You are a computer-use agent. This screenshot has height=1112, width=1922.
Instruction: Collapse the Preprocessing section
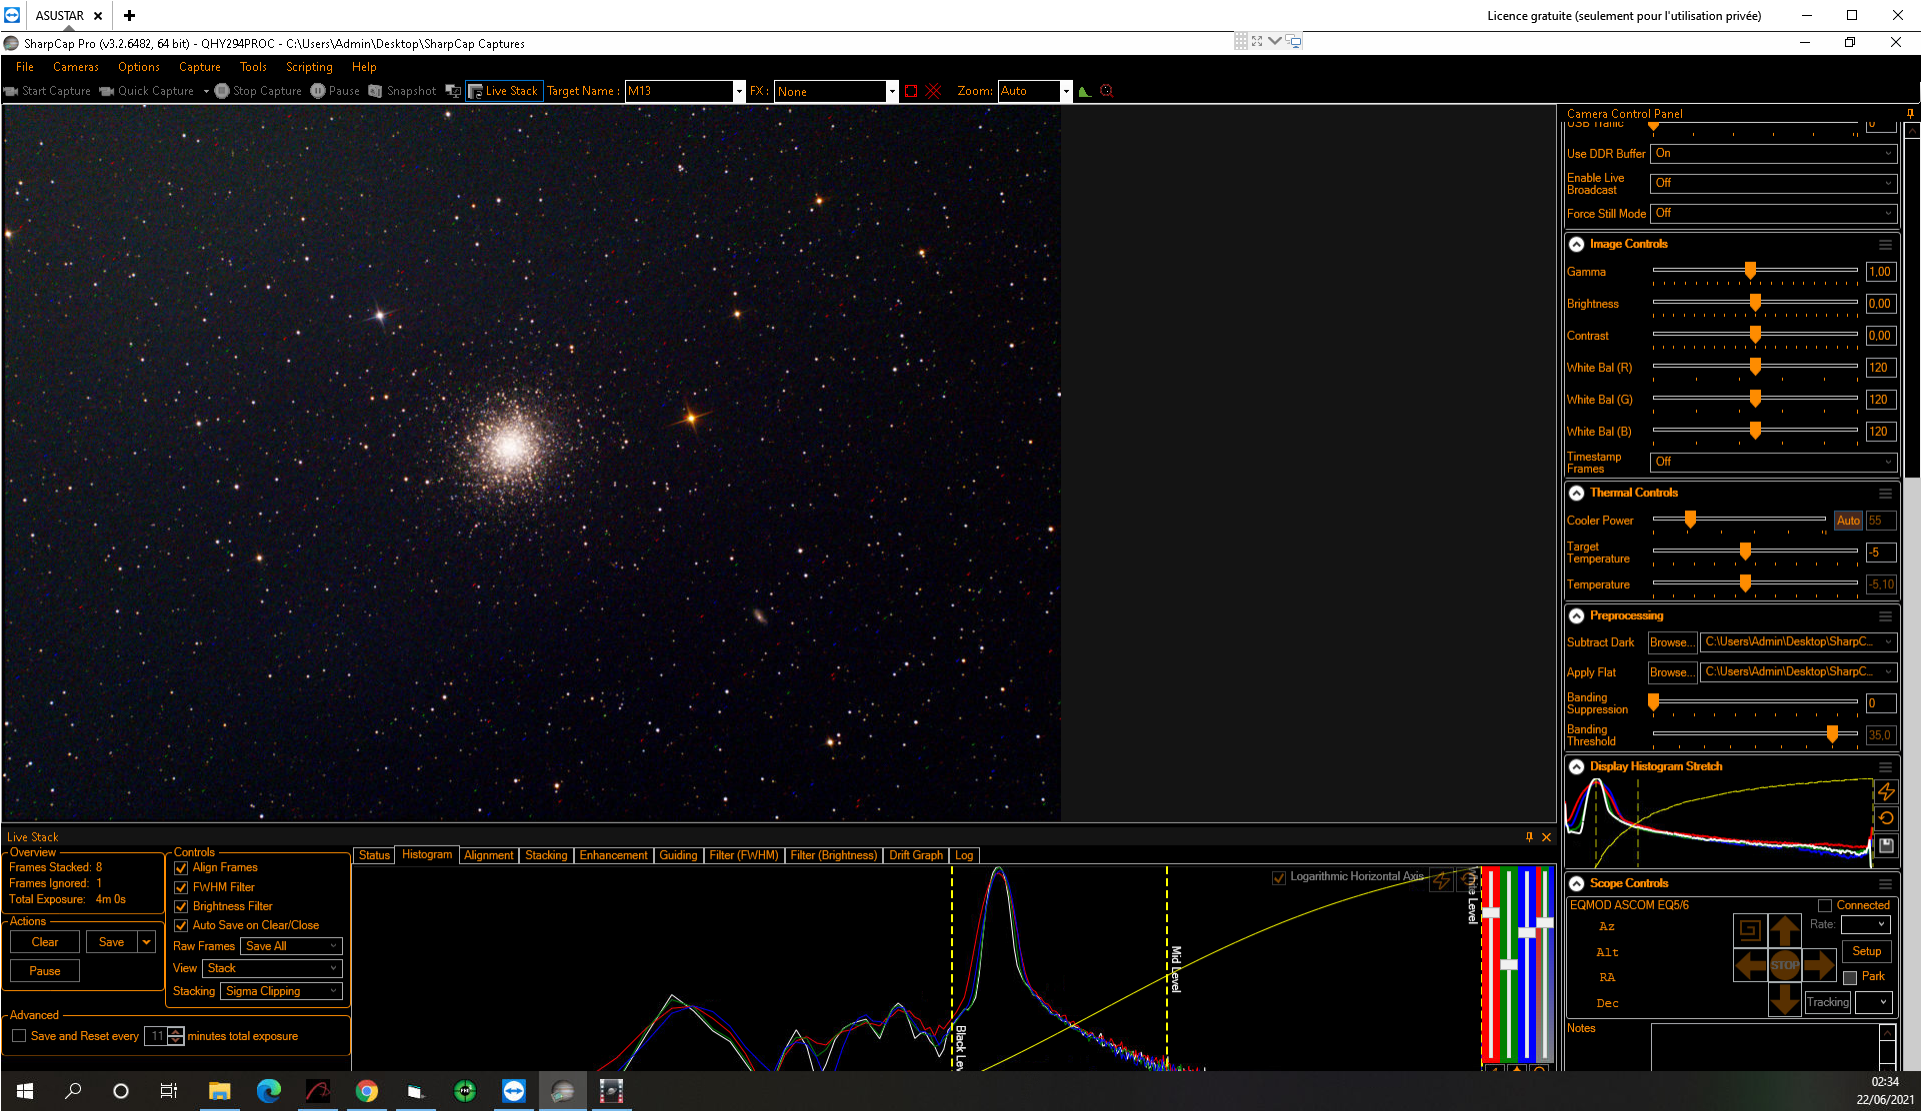1577,616
